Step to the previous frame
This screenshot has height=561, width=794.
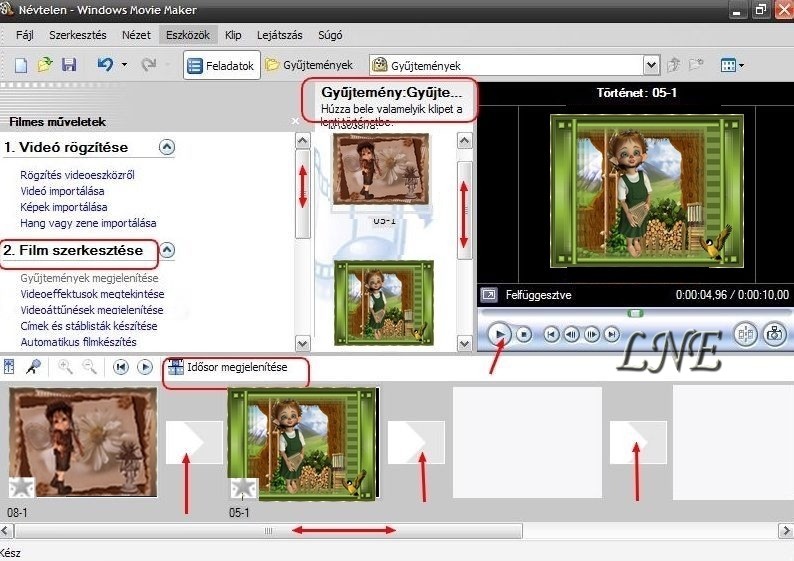click(572, 334)
